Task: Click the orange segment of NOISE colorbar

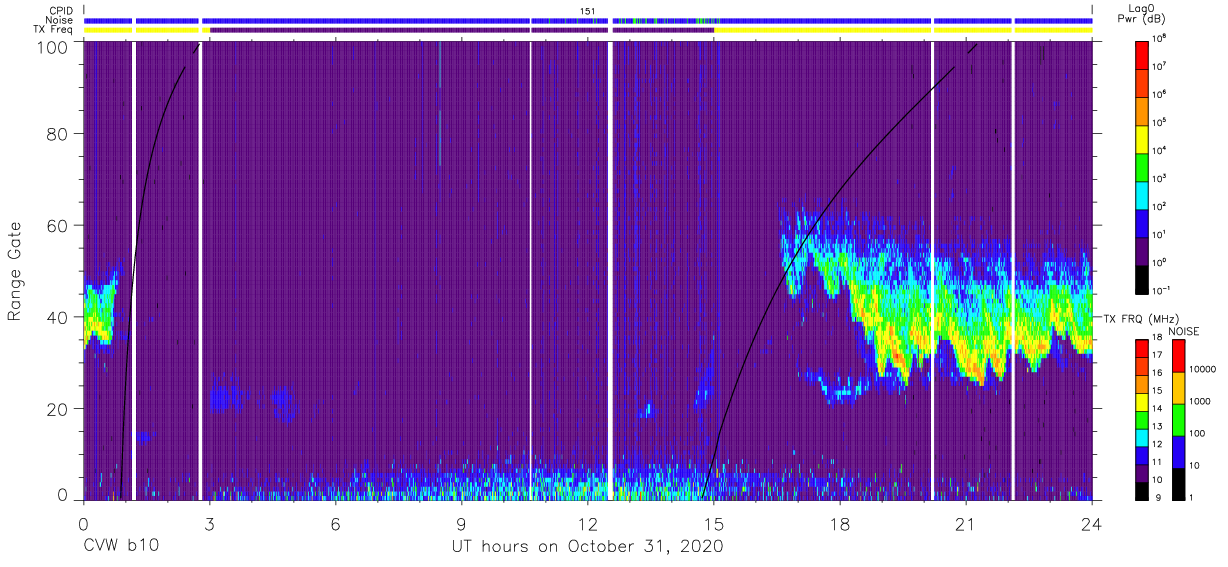Action: pos(1177,386)
